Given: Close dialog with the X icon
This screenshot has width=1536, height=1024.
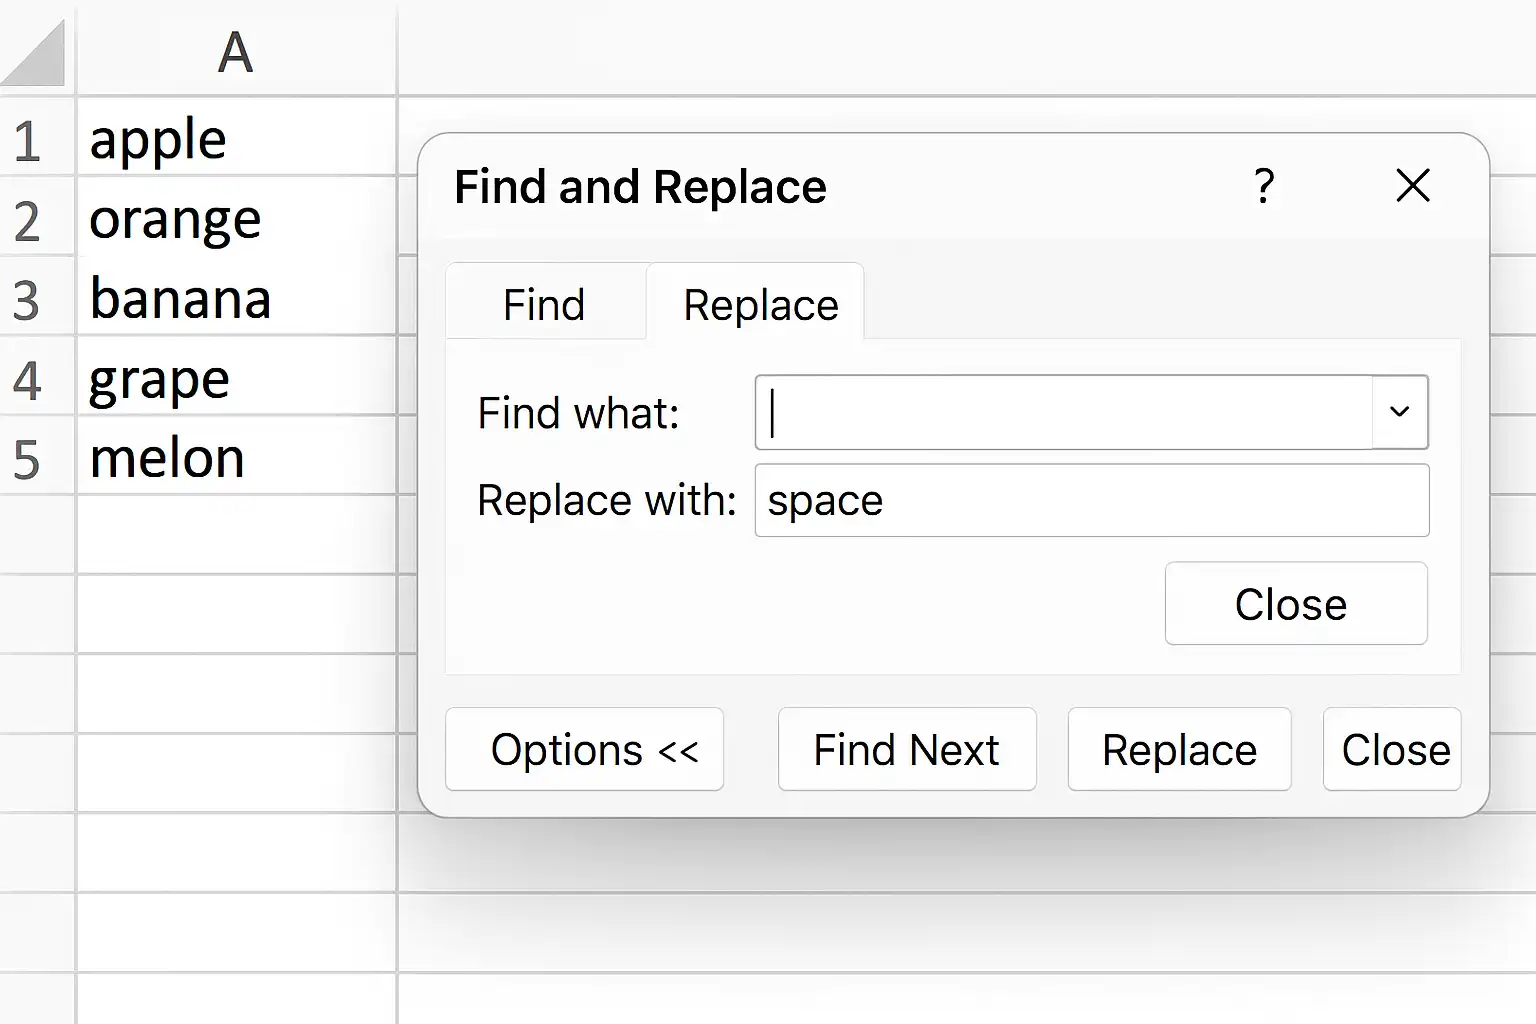Looking at the screenshot, I should tap(1412, 186).
